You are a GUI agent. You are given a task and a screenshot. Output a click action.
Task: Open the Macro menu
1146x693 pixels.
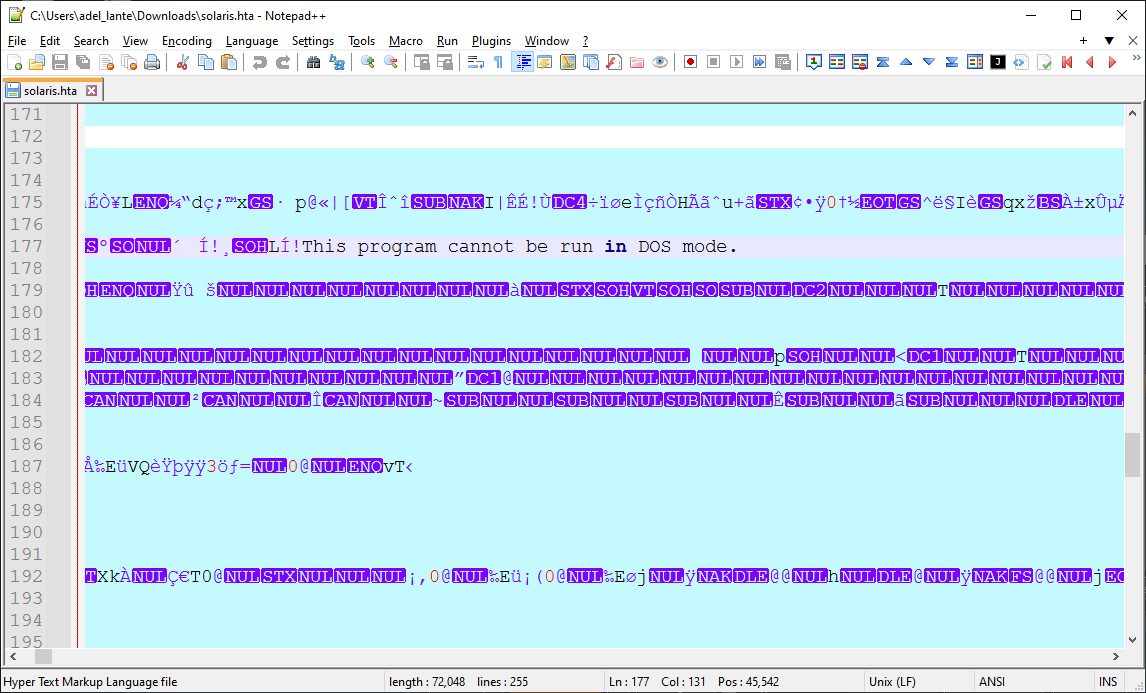[x=405, y=41]
